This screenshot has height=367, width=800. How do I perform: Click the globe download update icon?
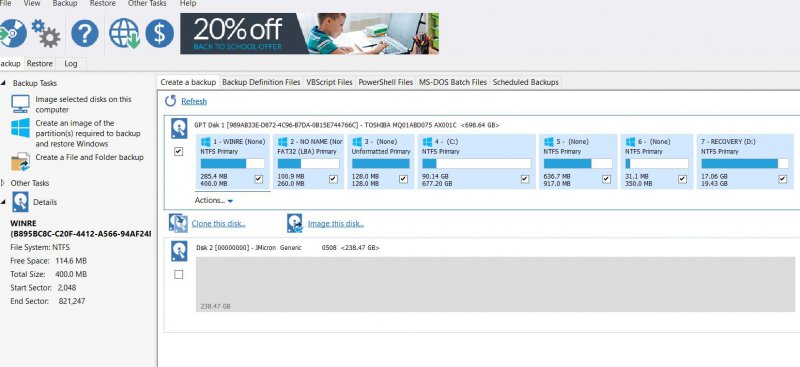point(124,34)
